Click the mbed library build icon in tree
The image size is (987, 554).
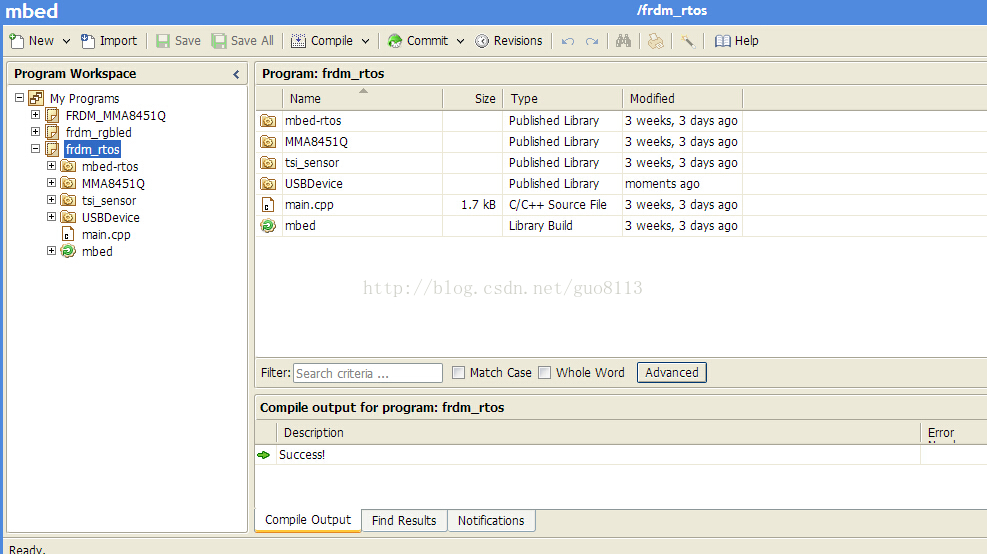(x=68, y=251)
